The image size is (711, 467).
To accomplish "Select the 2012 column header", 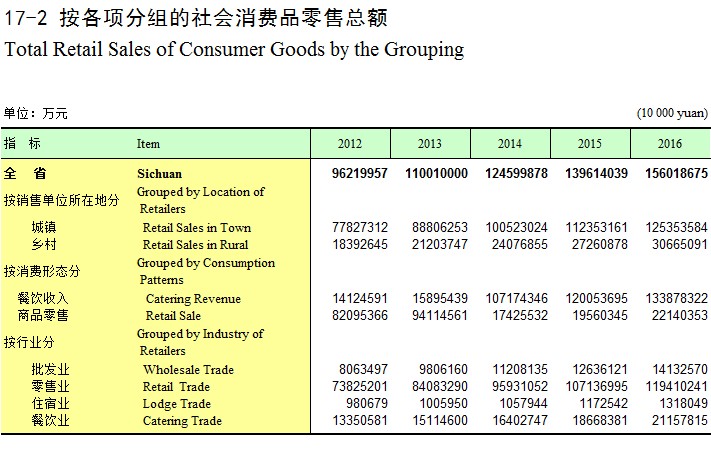I will 350,144.
